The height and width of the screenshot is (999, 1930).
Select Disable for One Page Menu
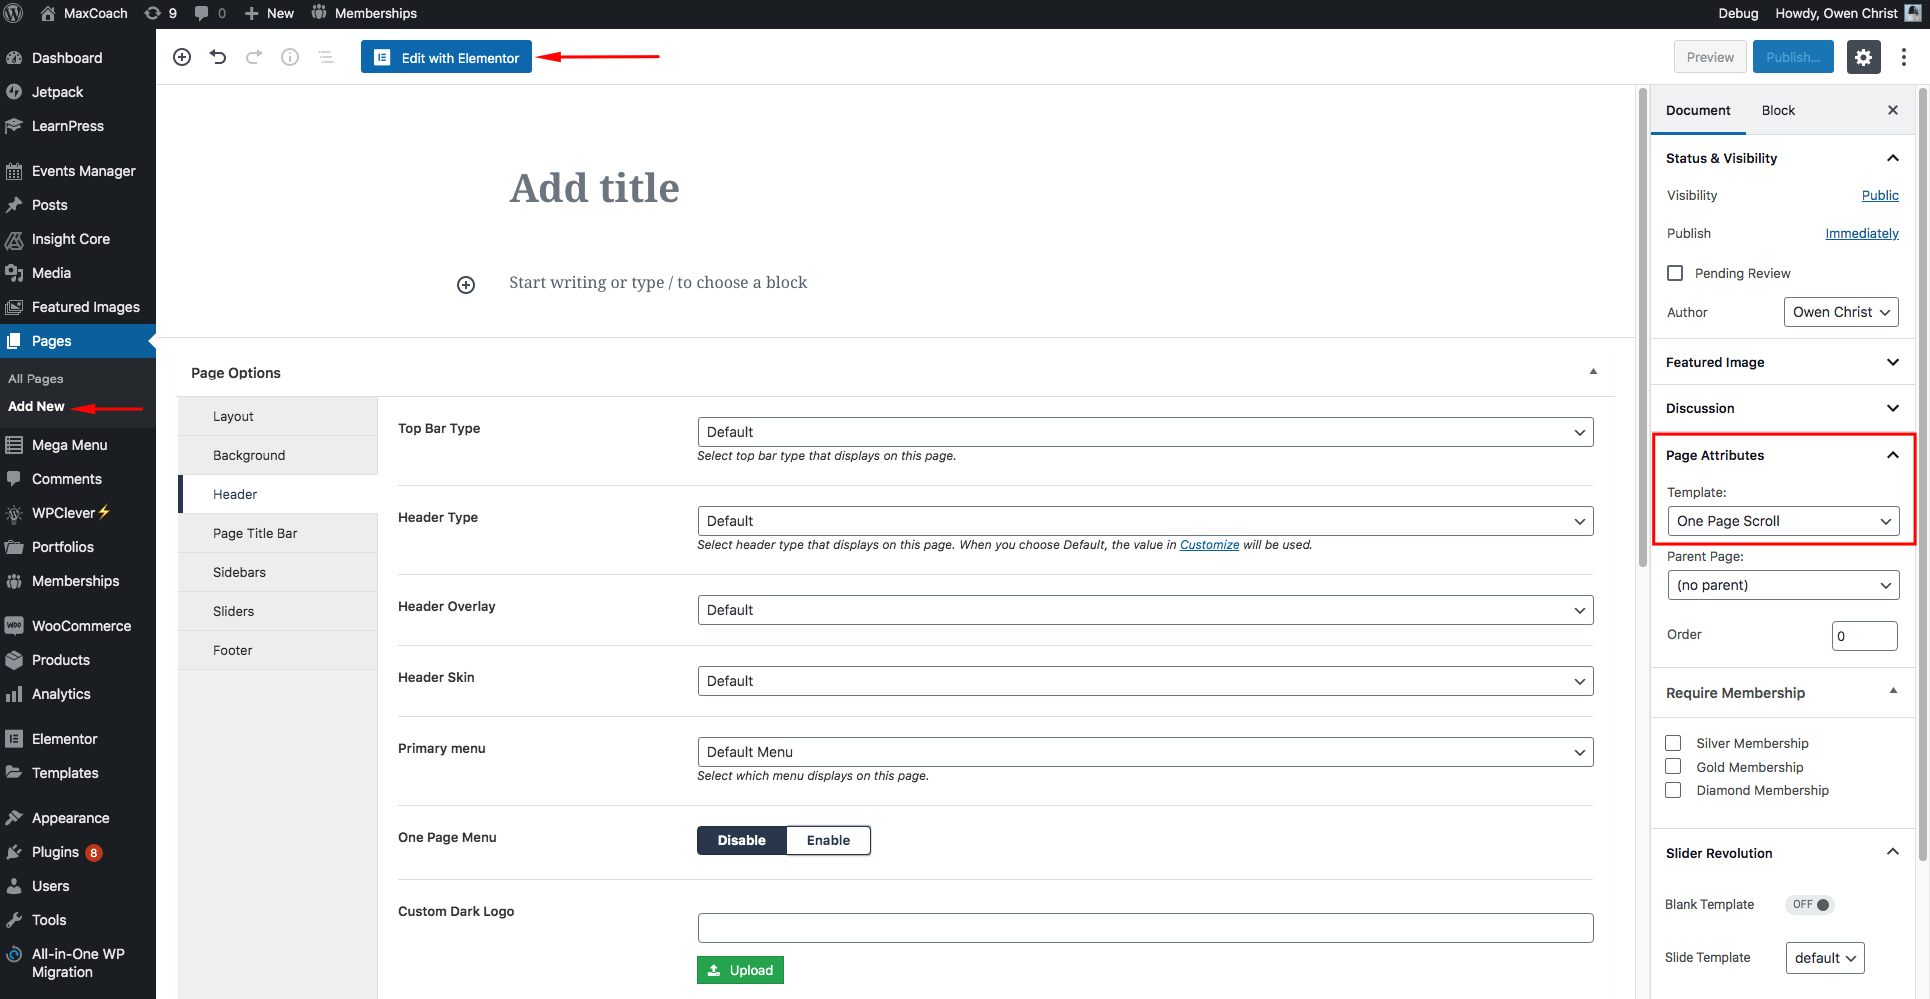[741, 840]
